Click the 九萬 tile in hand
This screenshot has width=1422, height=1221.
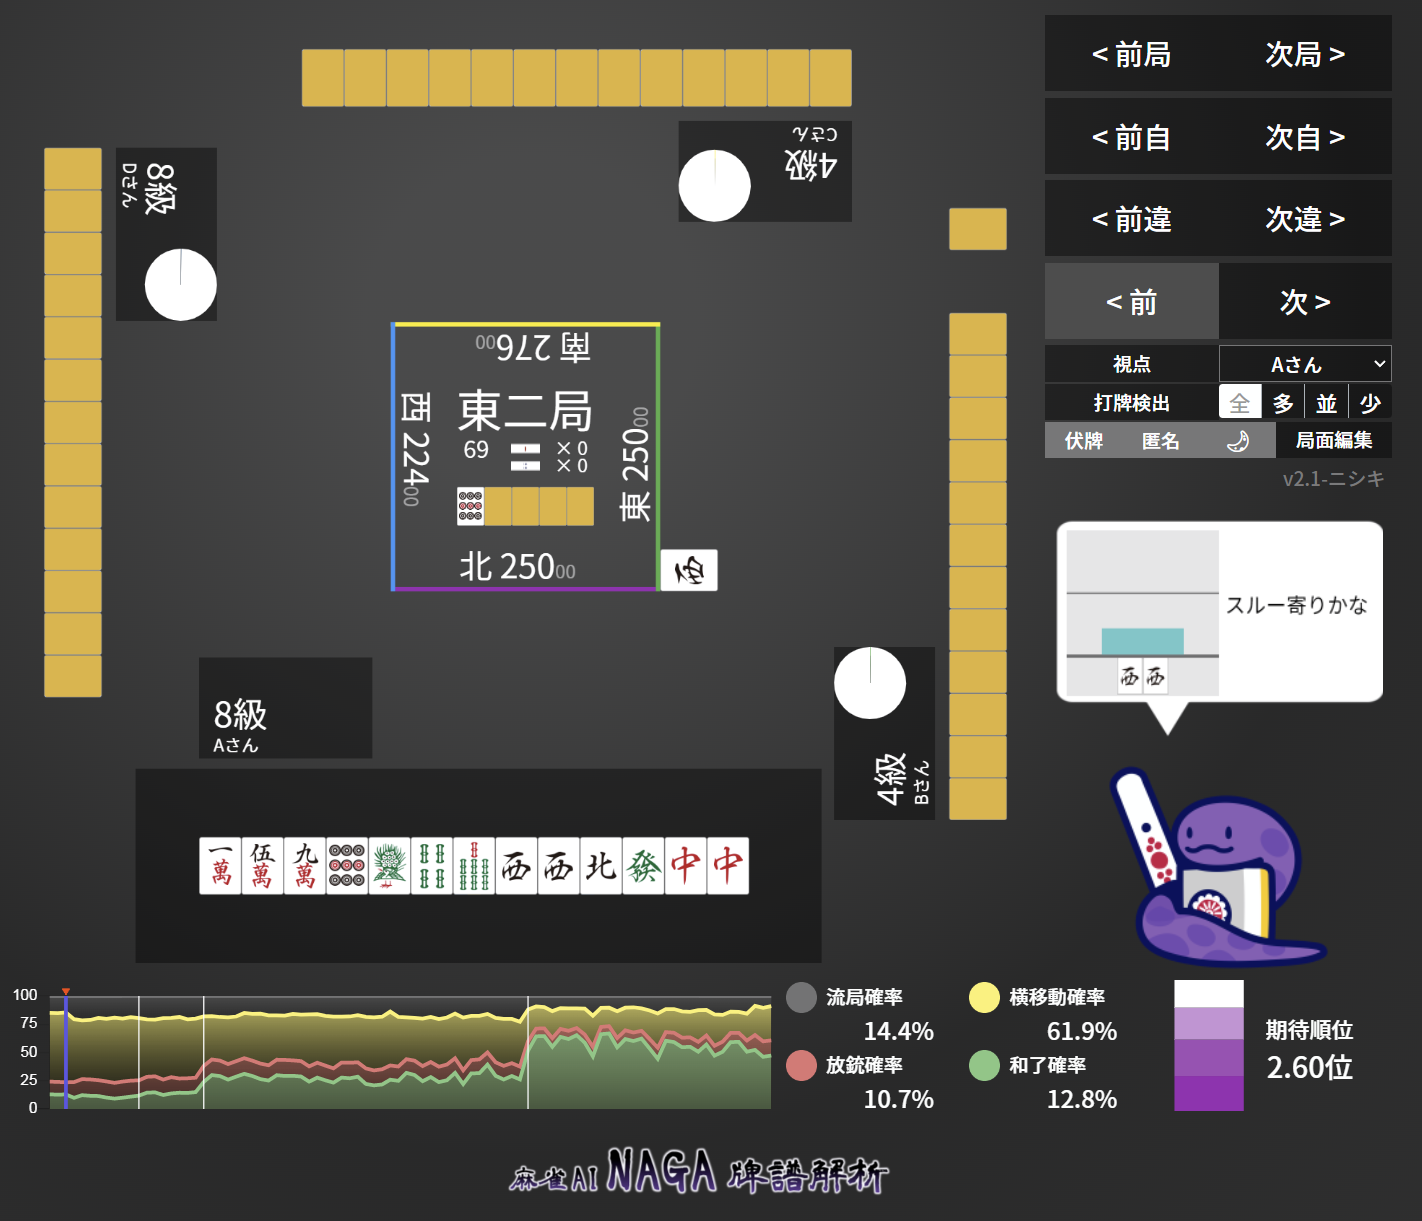pyautogui.click(x=305, y=866)
